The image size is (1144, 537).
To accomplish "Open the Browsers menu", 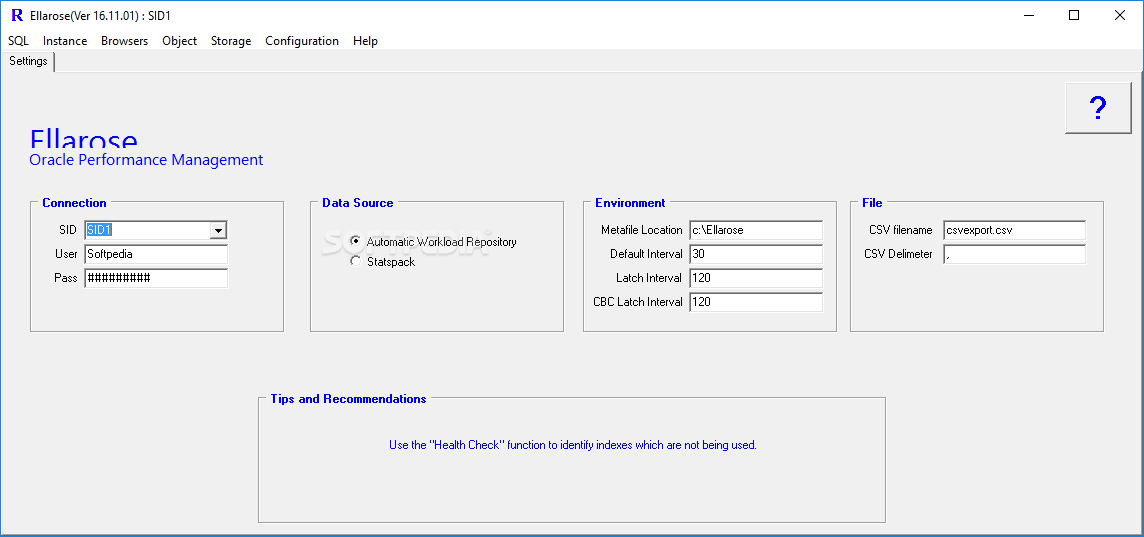I will (124, 41).
